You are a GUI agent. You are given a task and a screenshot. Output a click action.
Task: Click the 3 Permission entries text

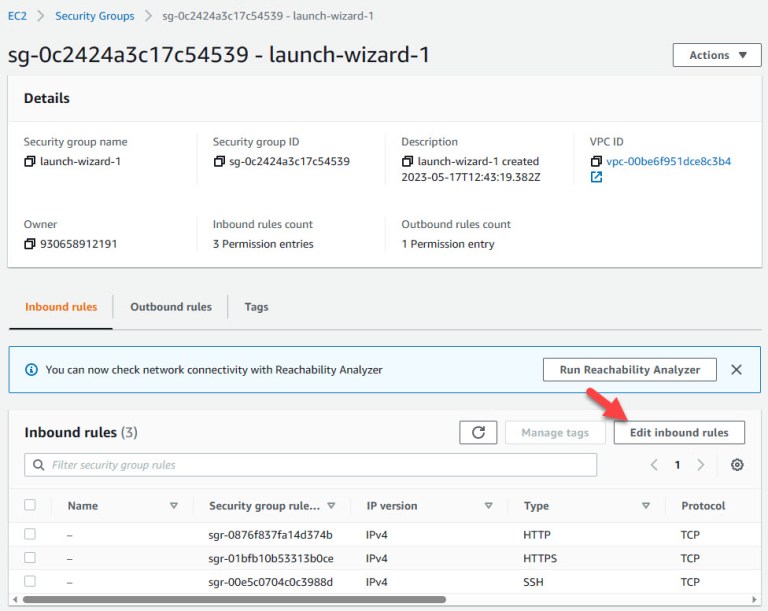click(263, 244)
